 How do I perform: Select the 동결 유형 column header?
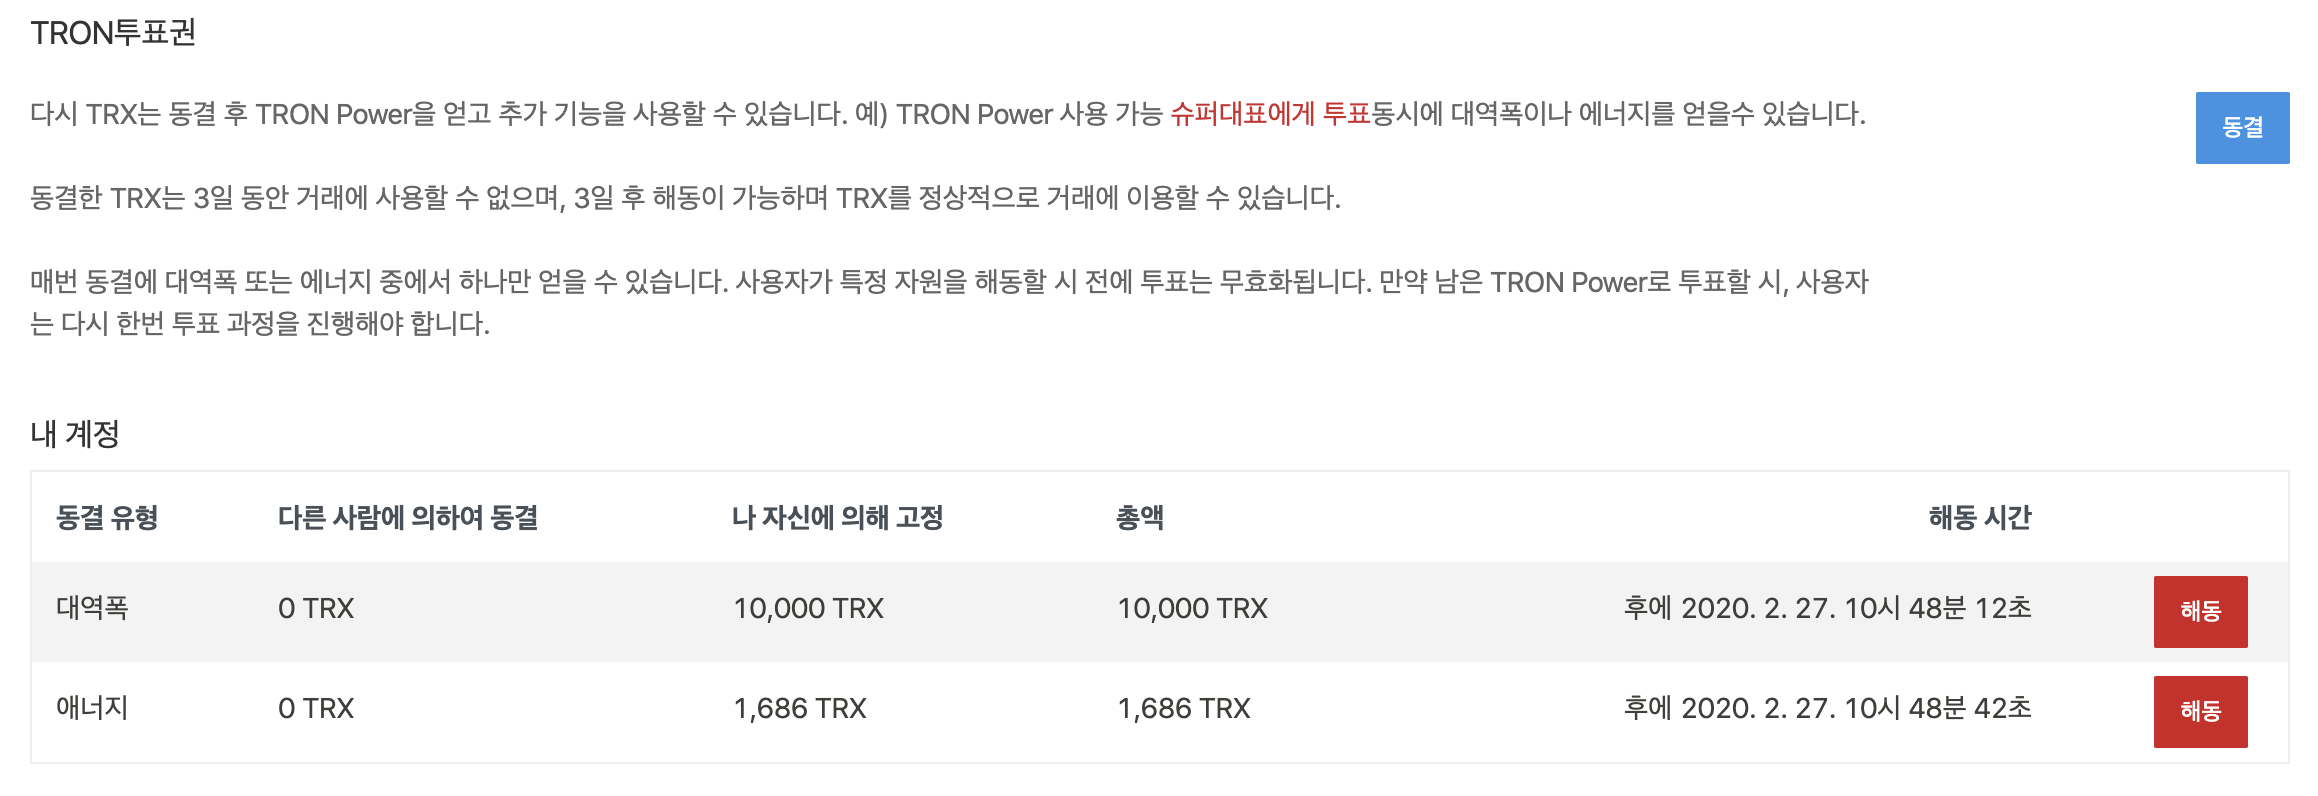tap(107, 517)
